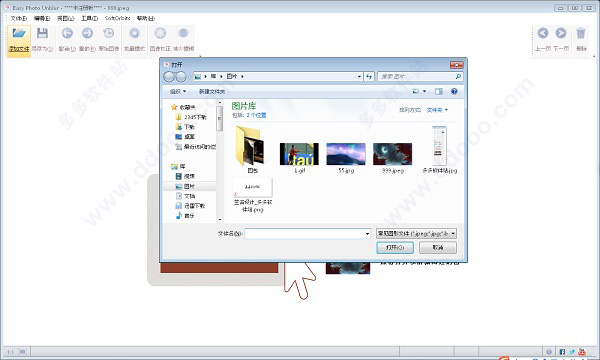600x360 pixels.
Task: Toggle the preview pane icon in dialog
Action: [x=439, y=91]
